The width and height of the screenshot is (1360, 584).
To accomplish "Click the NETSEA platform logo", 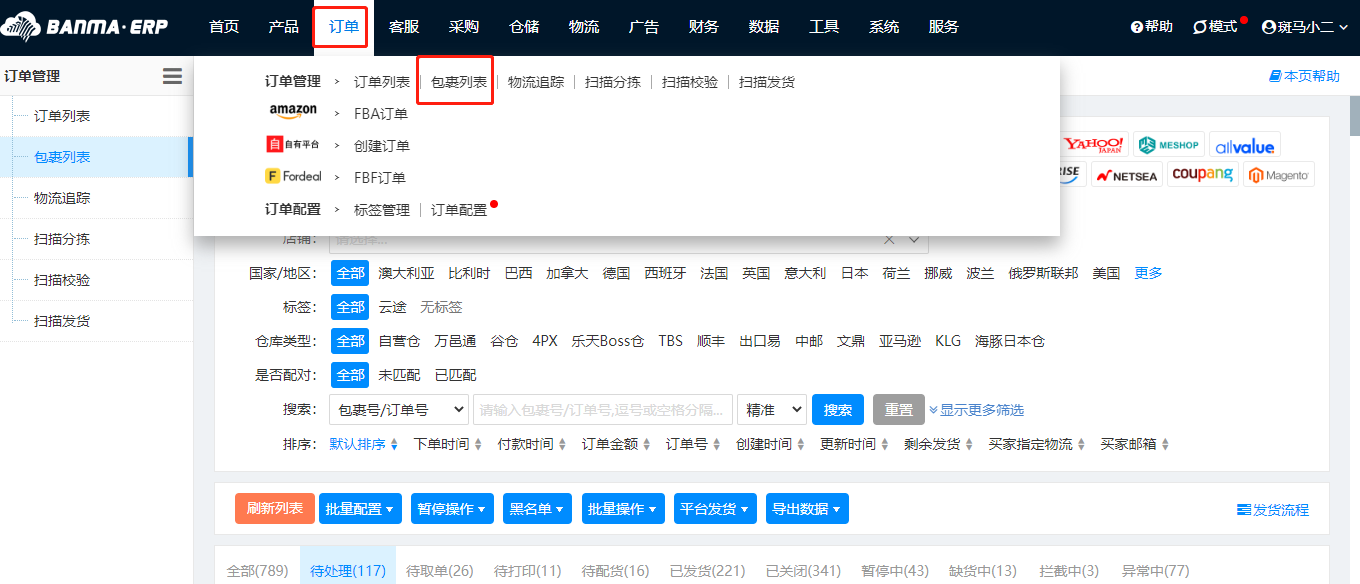I will tap(1125, 175).
